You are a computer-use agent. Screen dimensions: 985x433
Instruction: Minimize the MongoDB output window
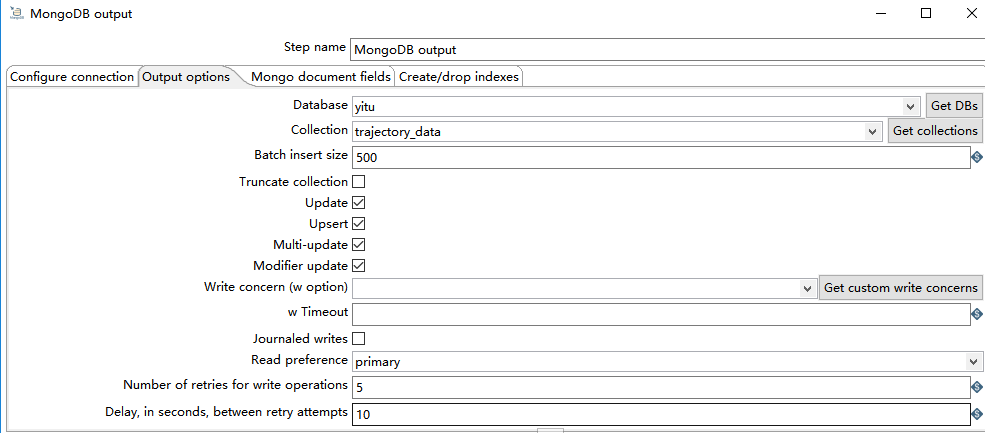881,13
